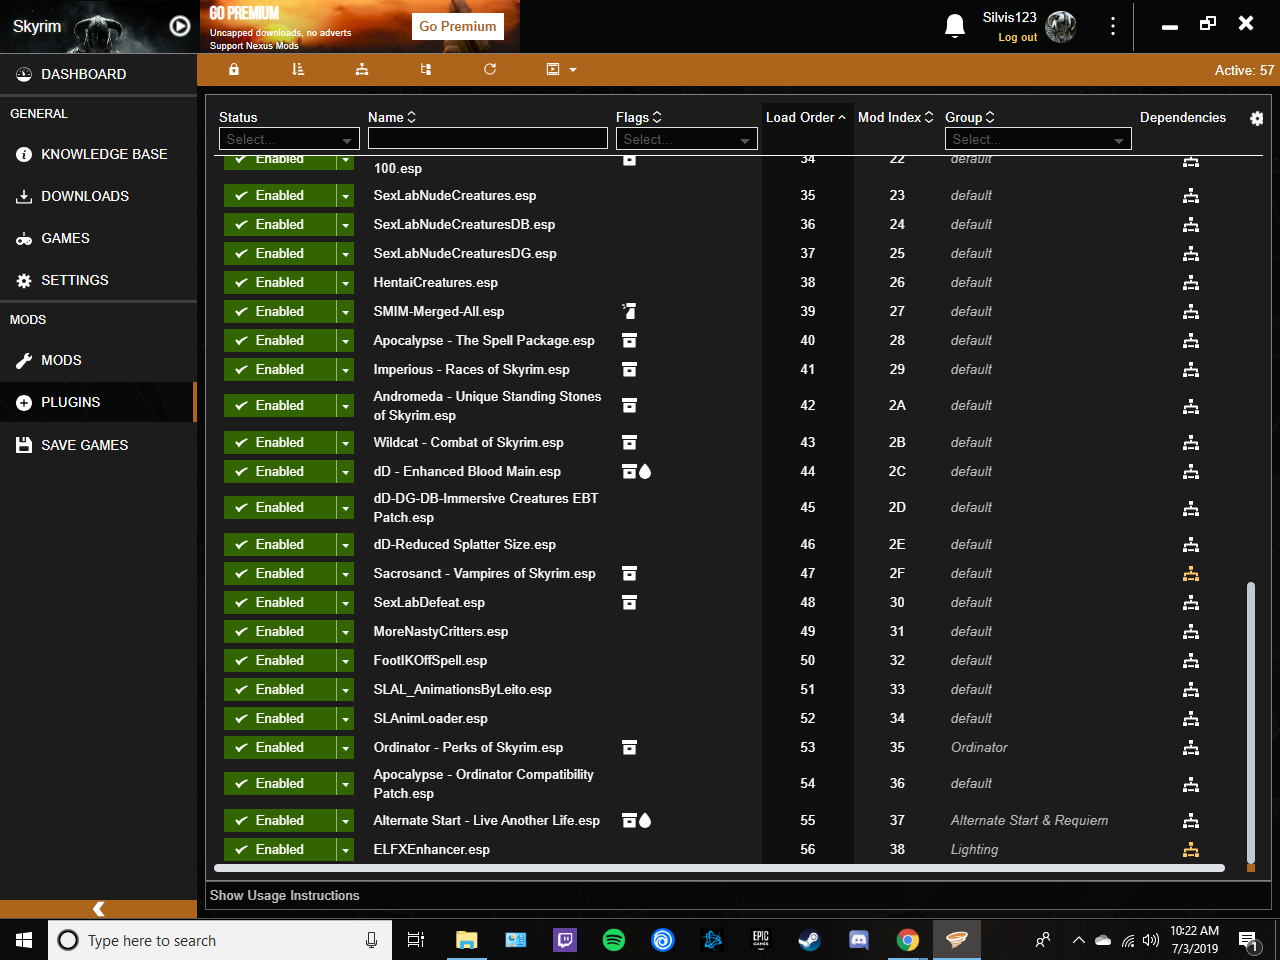Click the flag icon for SMIM-Merged-All.esp

(630, 311)
